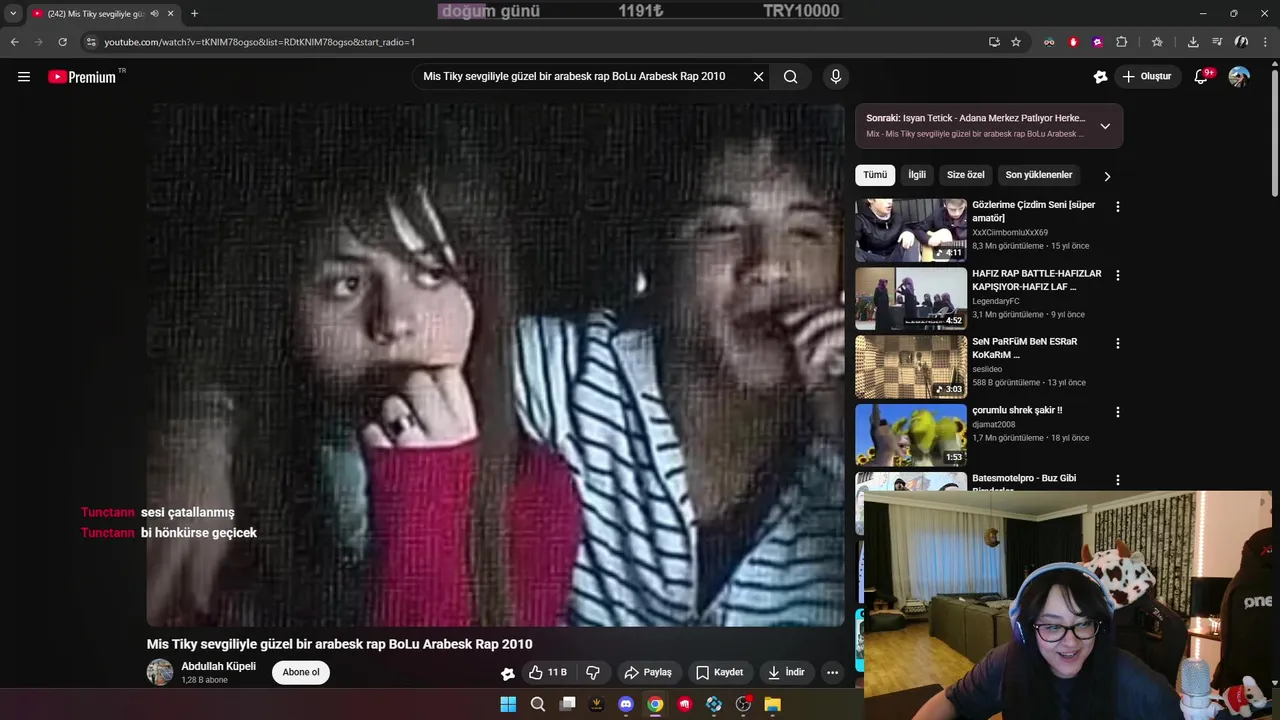Screen dimensions: 1280x720
Task: Like the video with thumbs up
Action: pyautogui.click(x=549, y=672)
